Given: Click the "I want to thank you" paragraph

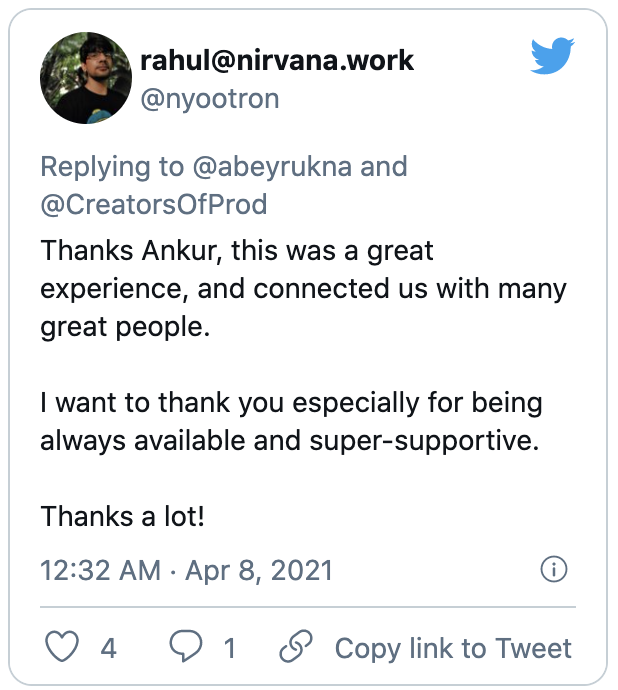Looking at the screenshot, I should point(291,422).
